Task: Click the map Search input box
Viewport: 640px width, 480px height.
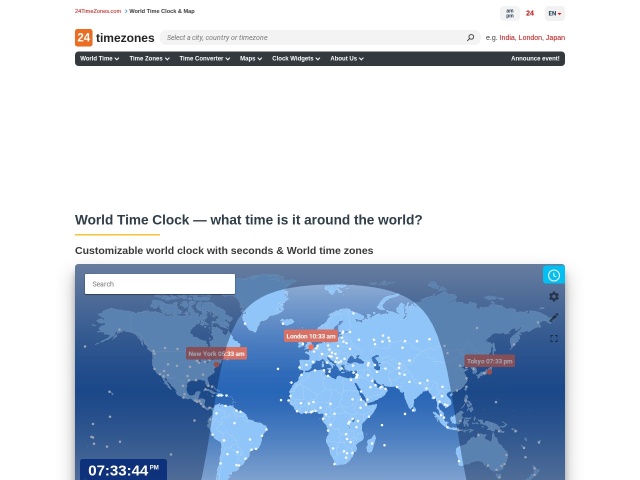Action: (x=160, y=284)
